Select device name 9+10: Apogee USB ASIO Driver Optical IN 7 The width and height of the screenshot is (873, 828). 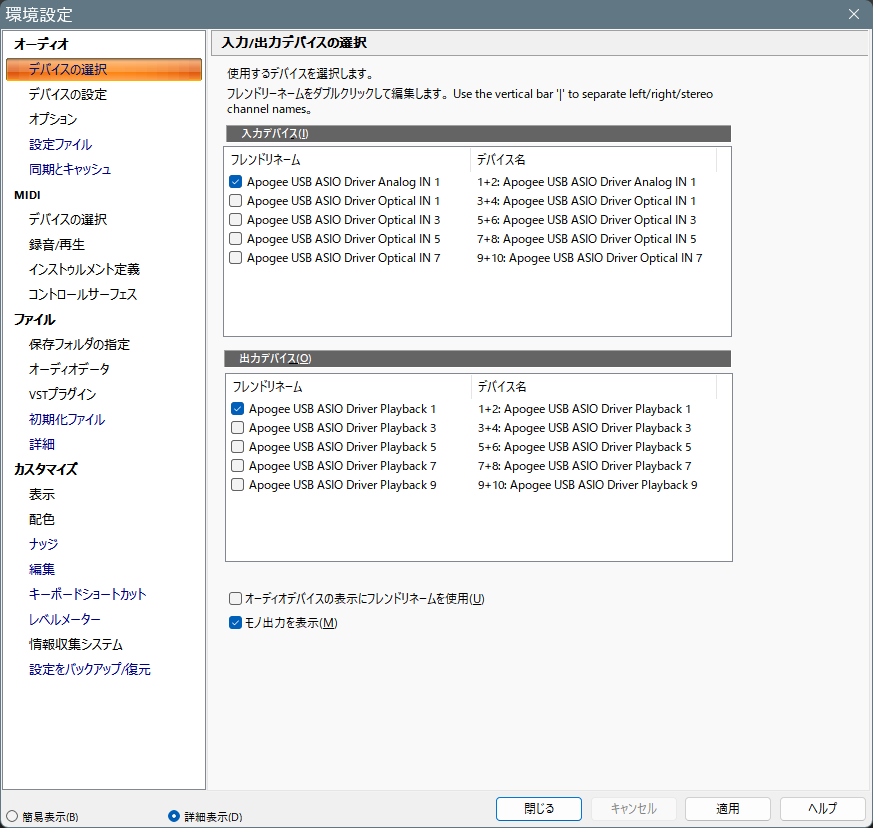click(x=590, y=257)
